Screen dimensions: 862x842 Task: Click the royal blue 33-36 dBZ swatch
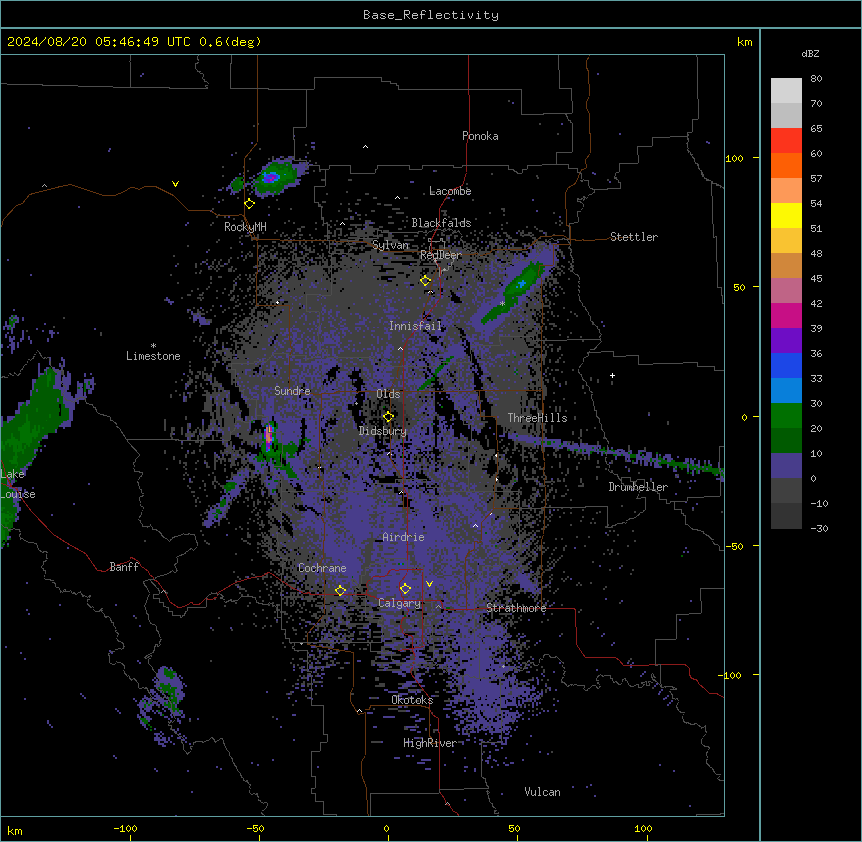tap(786, 365)
